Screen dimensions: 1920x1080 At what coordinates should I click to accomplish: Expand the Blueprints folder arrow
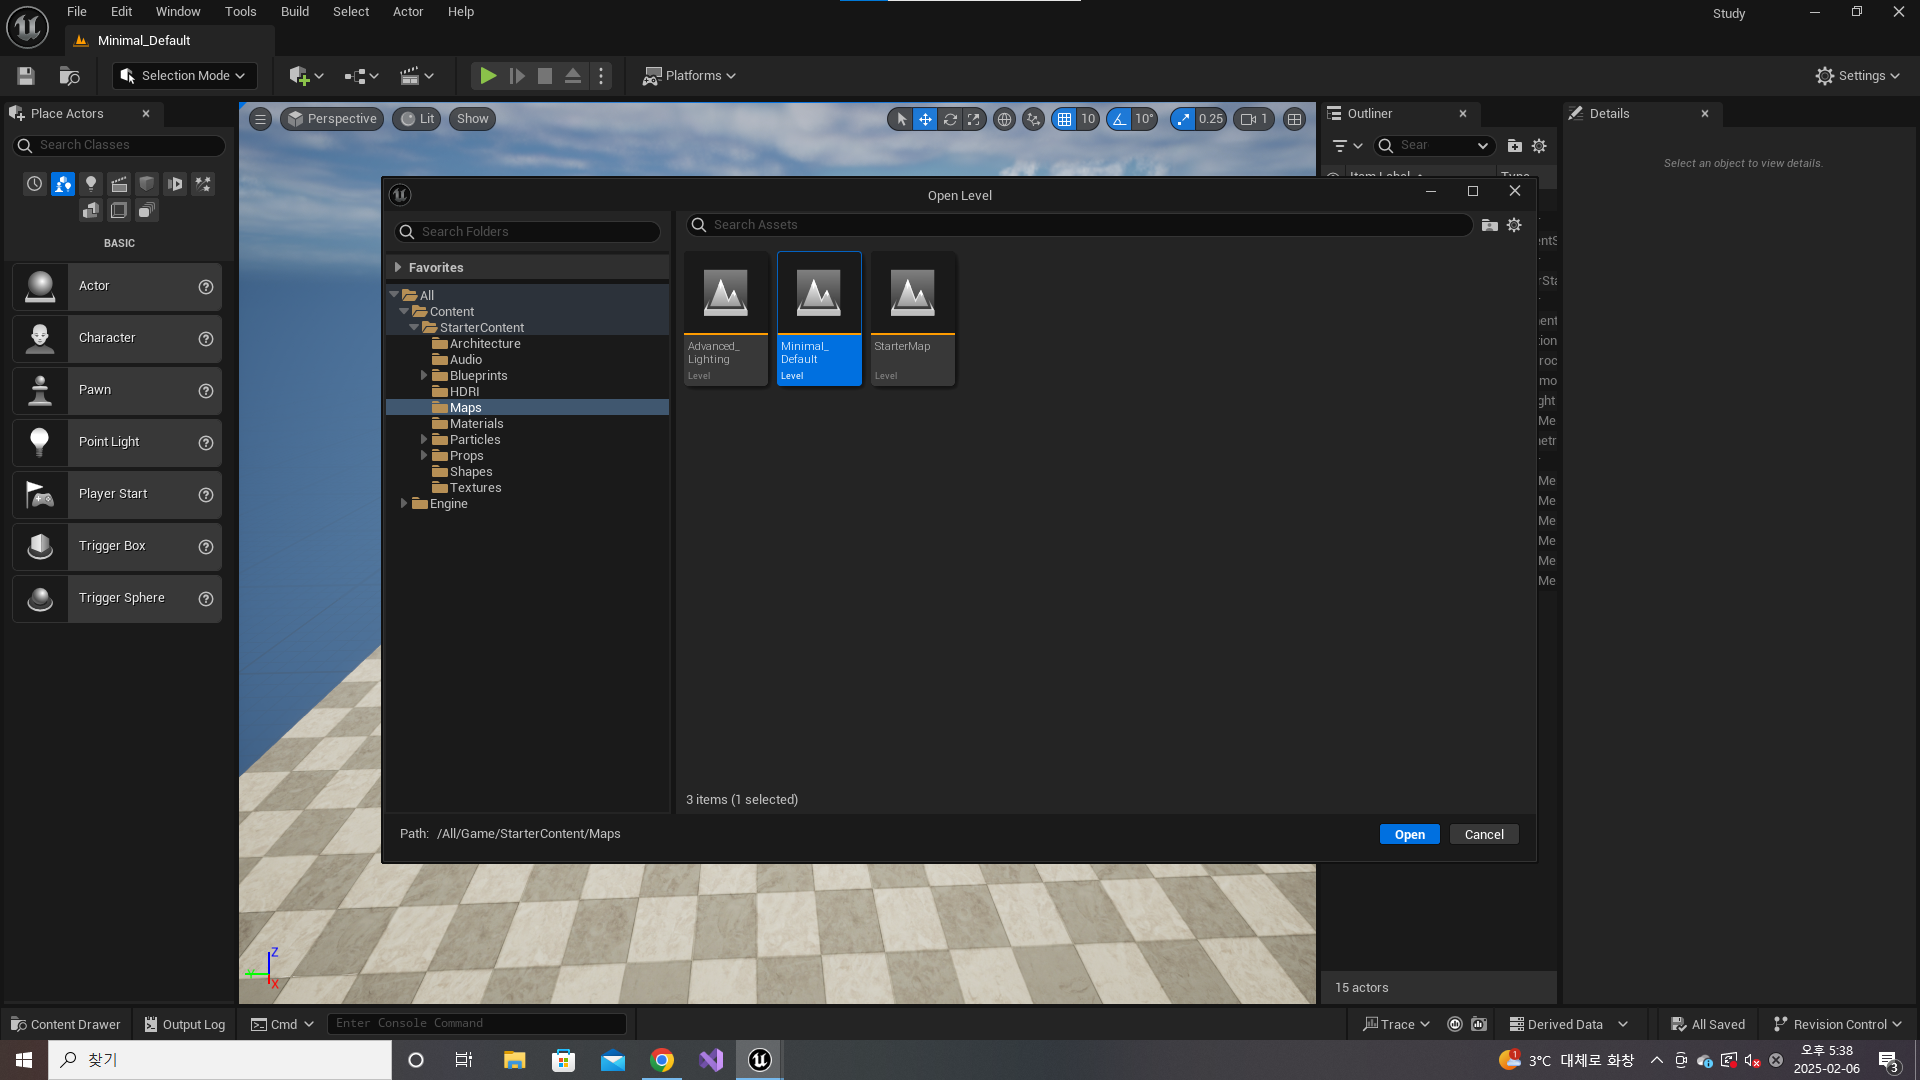(424, 376)
